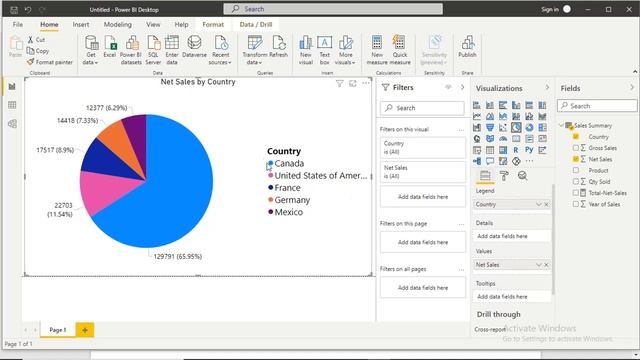Remove Net Sales from Values well

(547, 265)
